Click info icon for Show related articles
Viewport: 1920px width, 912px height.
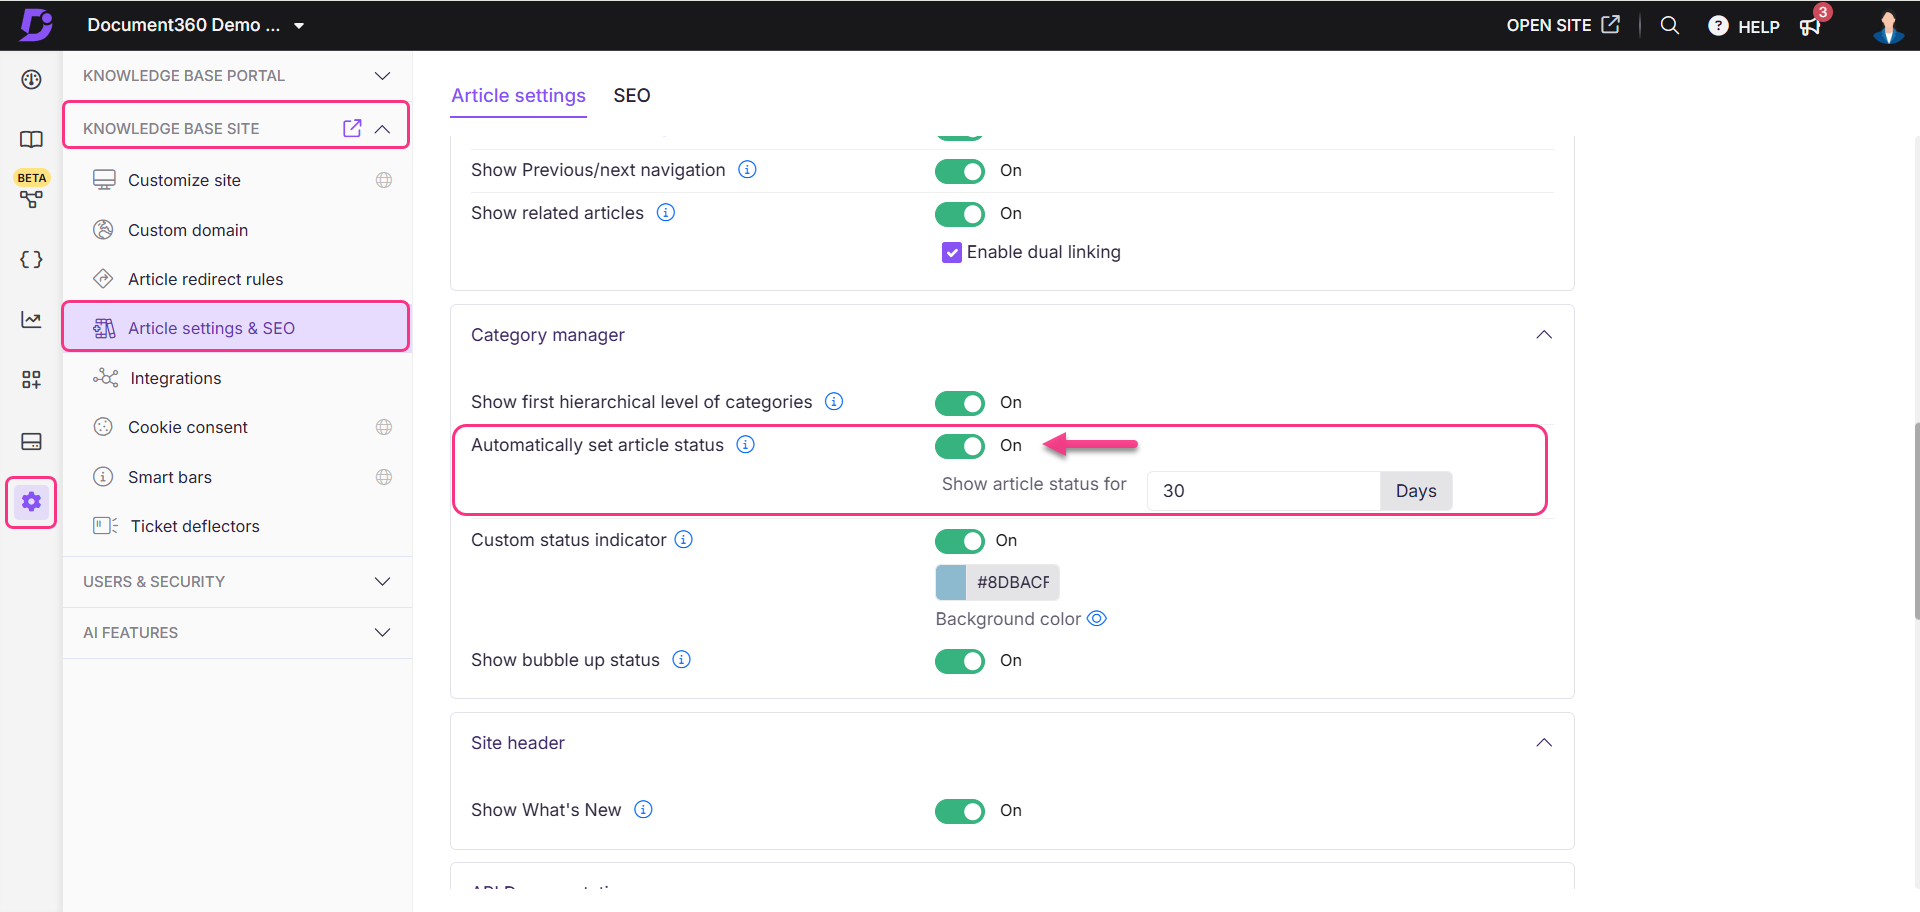pyautogui.click(x=666, y=212)
